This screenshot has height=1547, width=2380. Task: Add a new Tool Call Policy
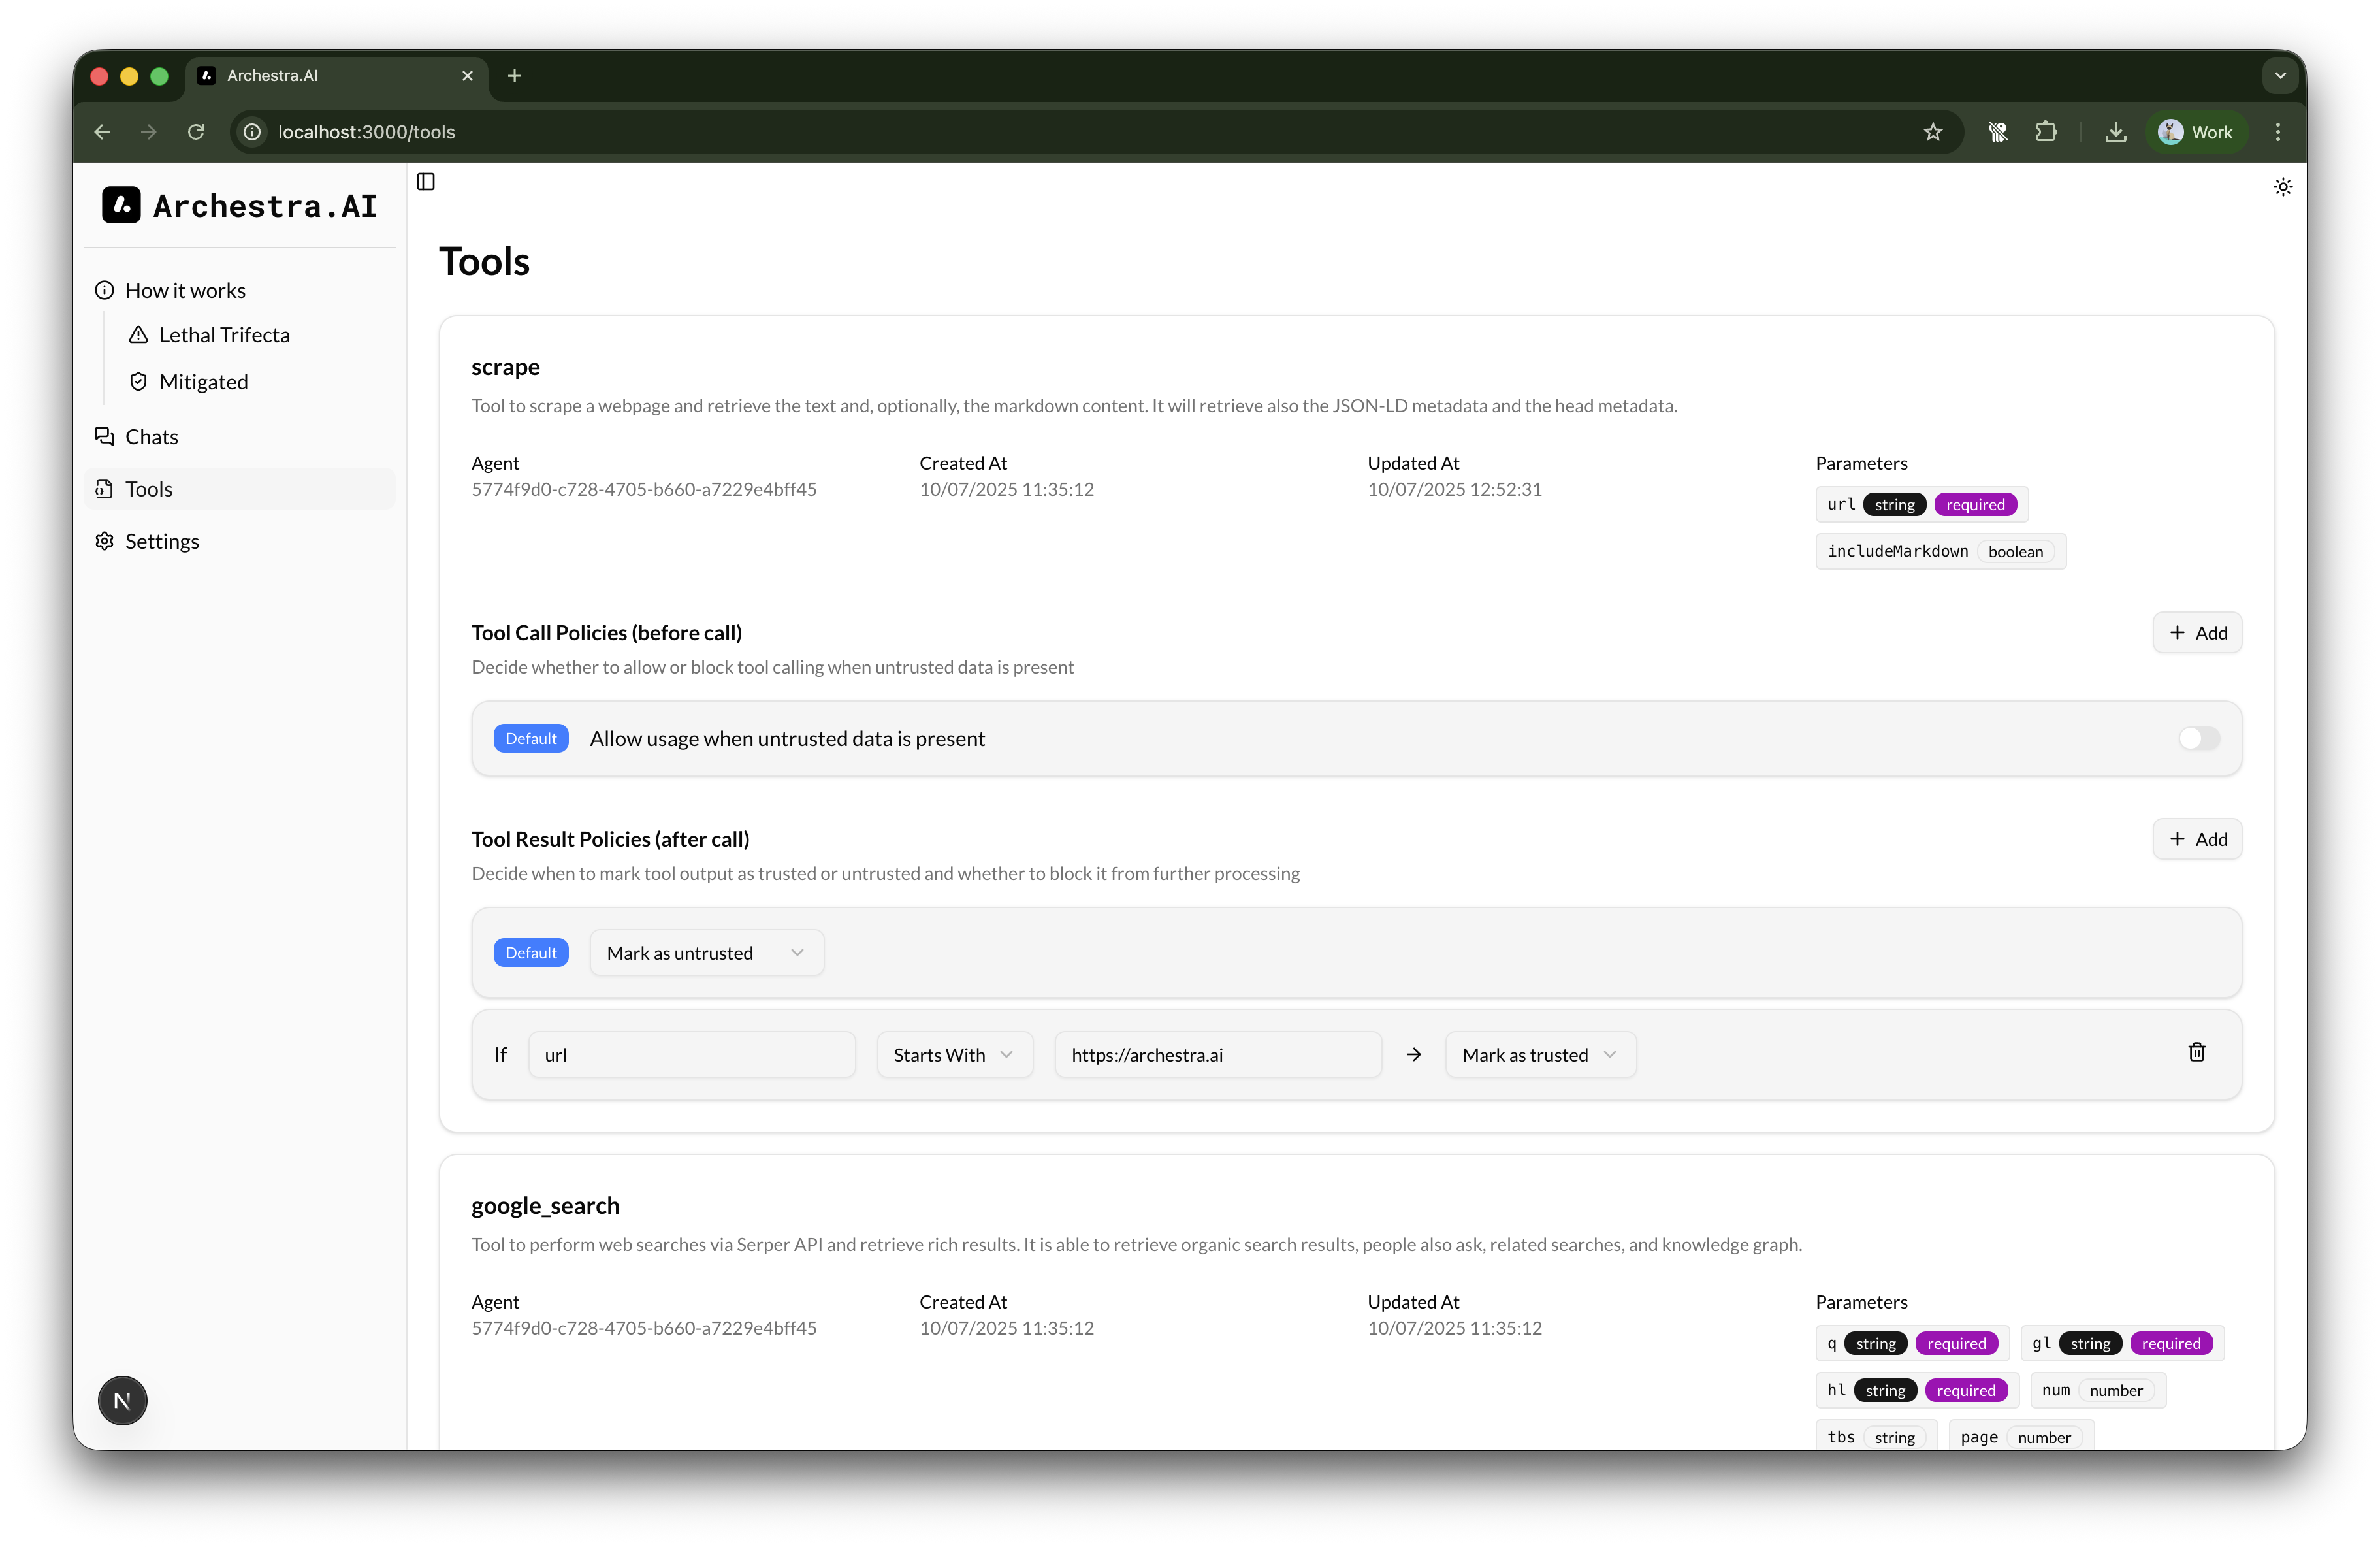(x=2196, y=633)
